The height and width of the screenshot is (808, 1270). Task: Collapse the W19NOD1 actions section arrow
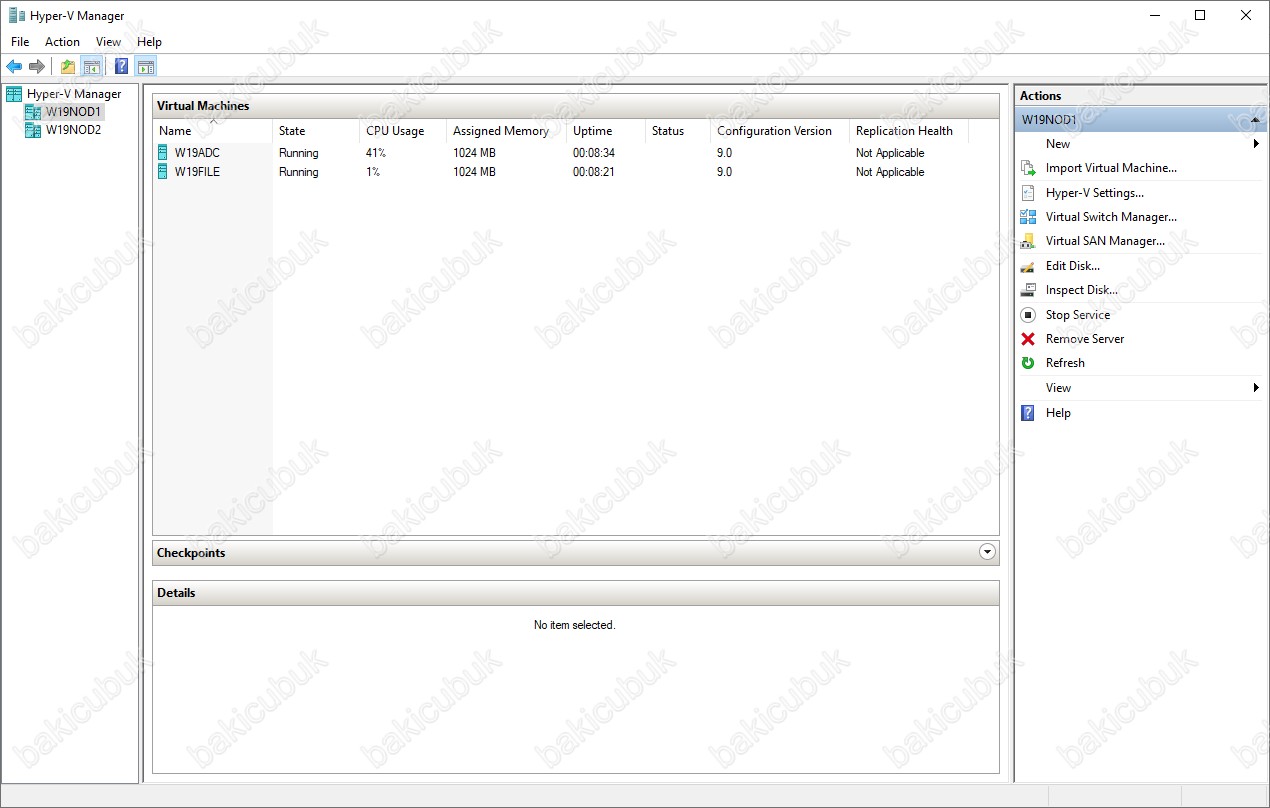click(x=1255, y=120)
